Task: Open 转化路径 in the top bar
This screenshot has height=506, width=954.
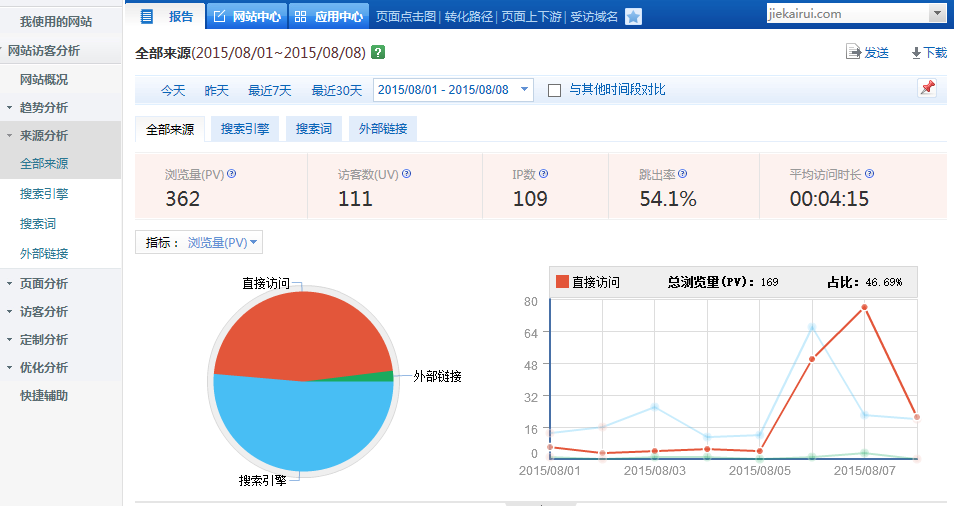Action: coord(468,16)
